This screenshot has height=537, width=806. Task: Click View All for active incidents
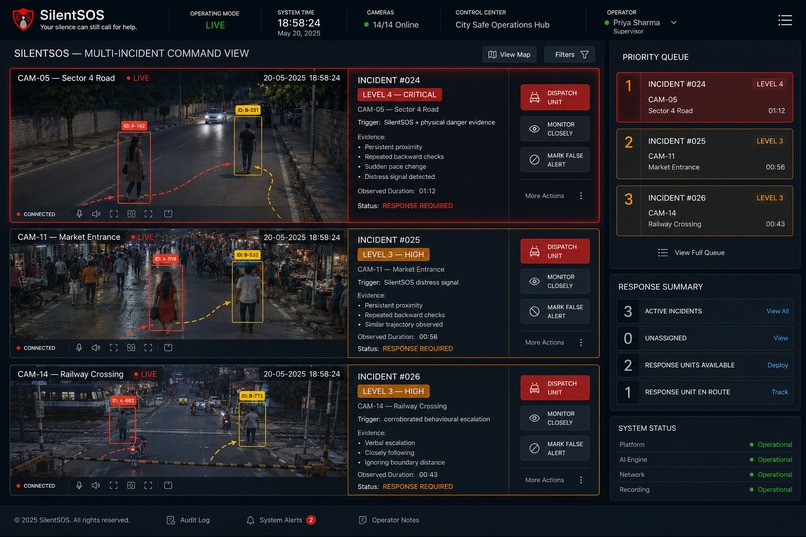[777, 311]
